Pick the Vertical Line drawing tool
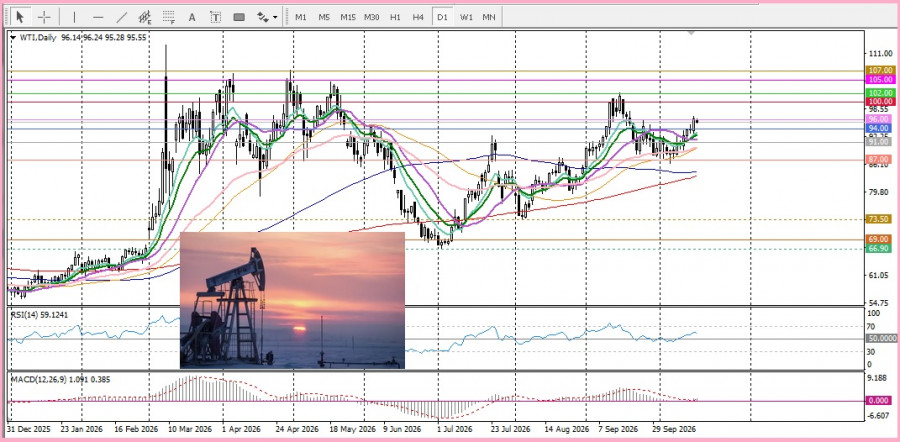900x442 pixels. tap(74, 17)
